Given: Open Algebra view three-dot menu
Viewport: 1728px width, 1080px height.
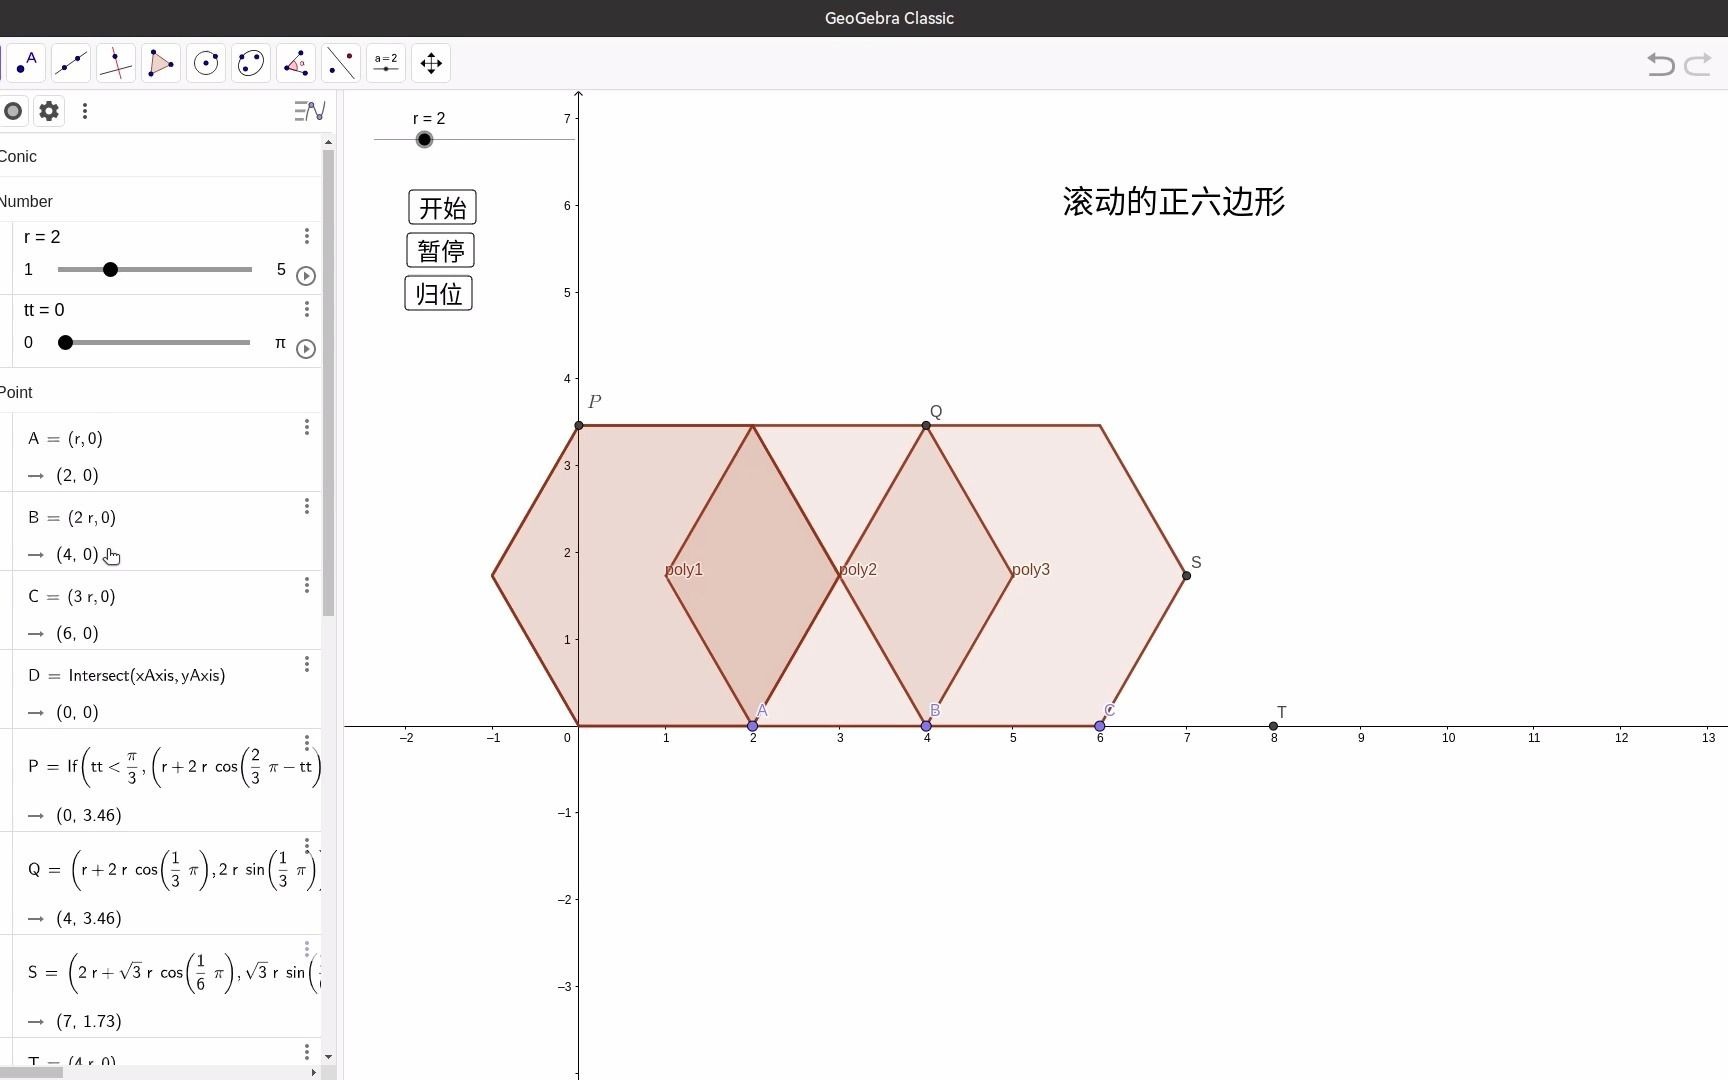Looking at the screenshot, I should click(x=85, y=111).
